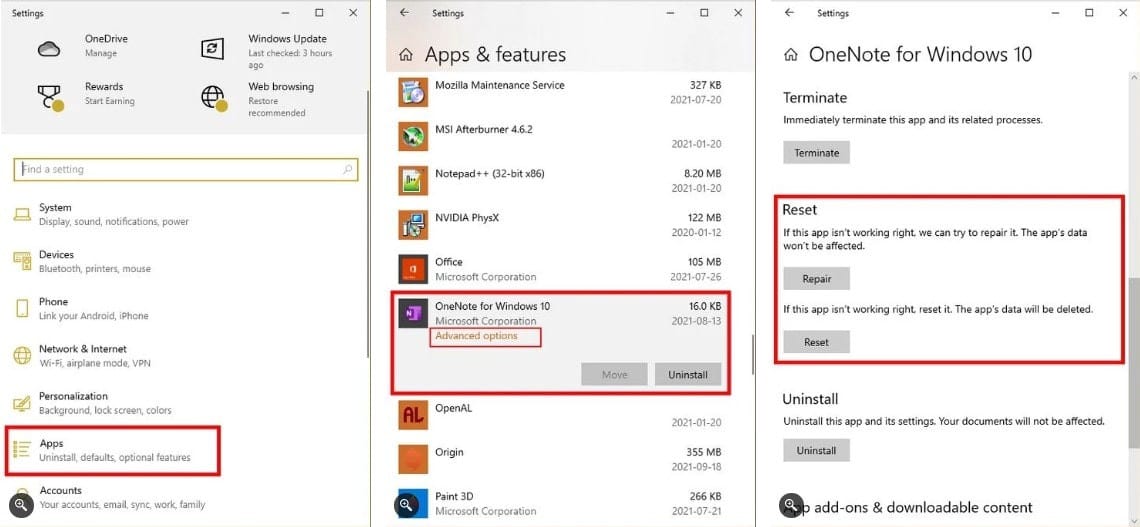Click the Phone icon in Settings
This screenshot has height=527, width=1140.
[x=23, y=308]
